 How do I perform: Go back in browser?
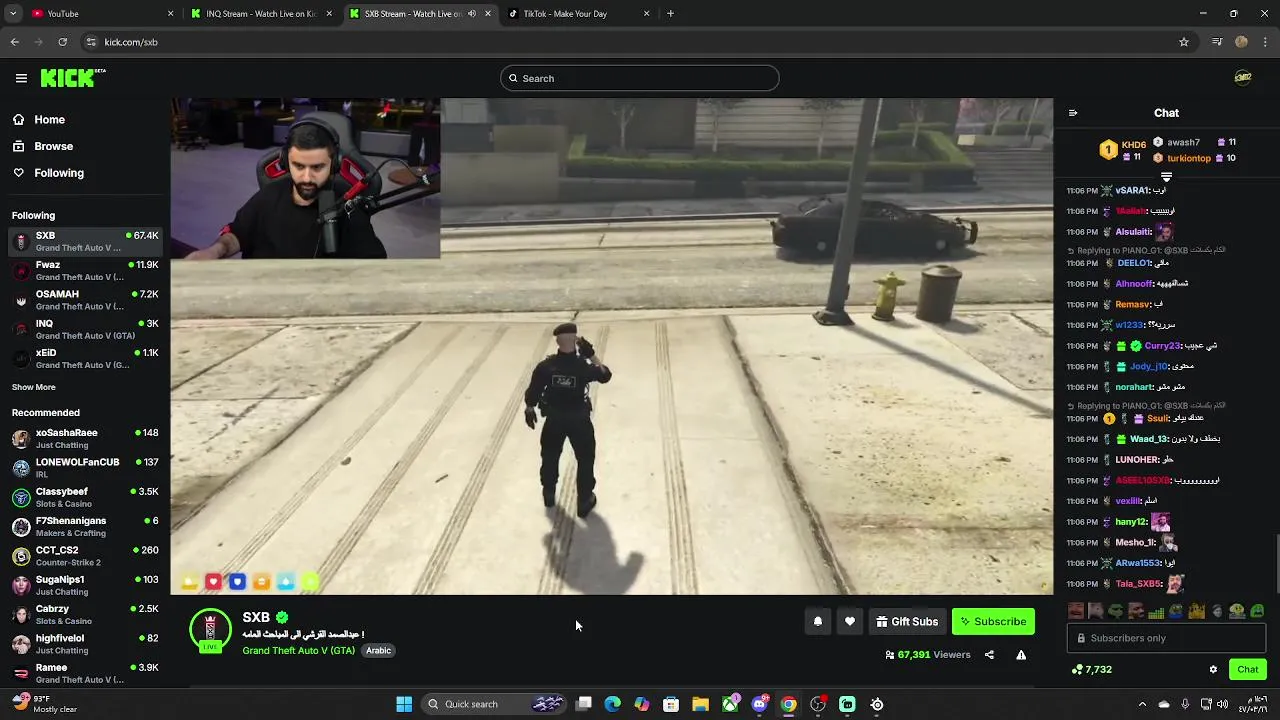[x=15, y=42]
